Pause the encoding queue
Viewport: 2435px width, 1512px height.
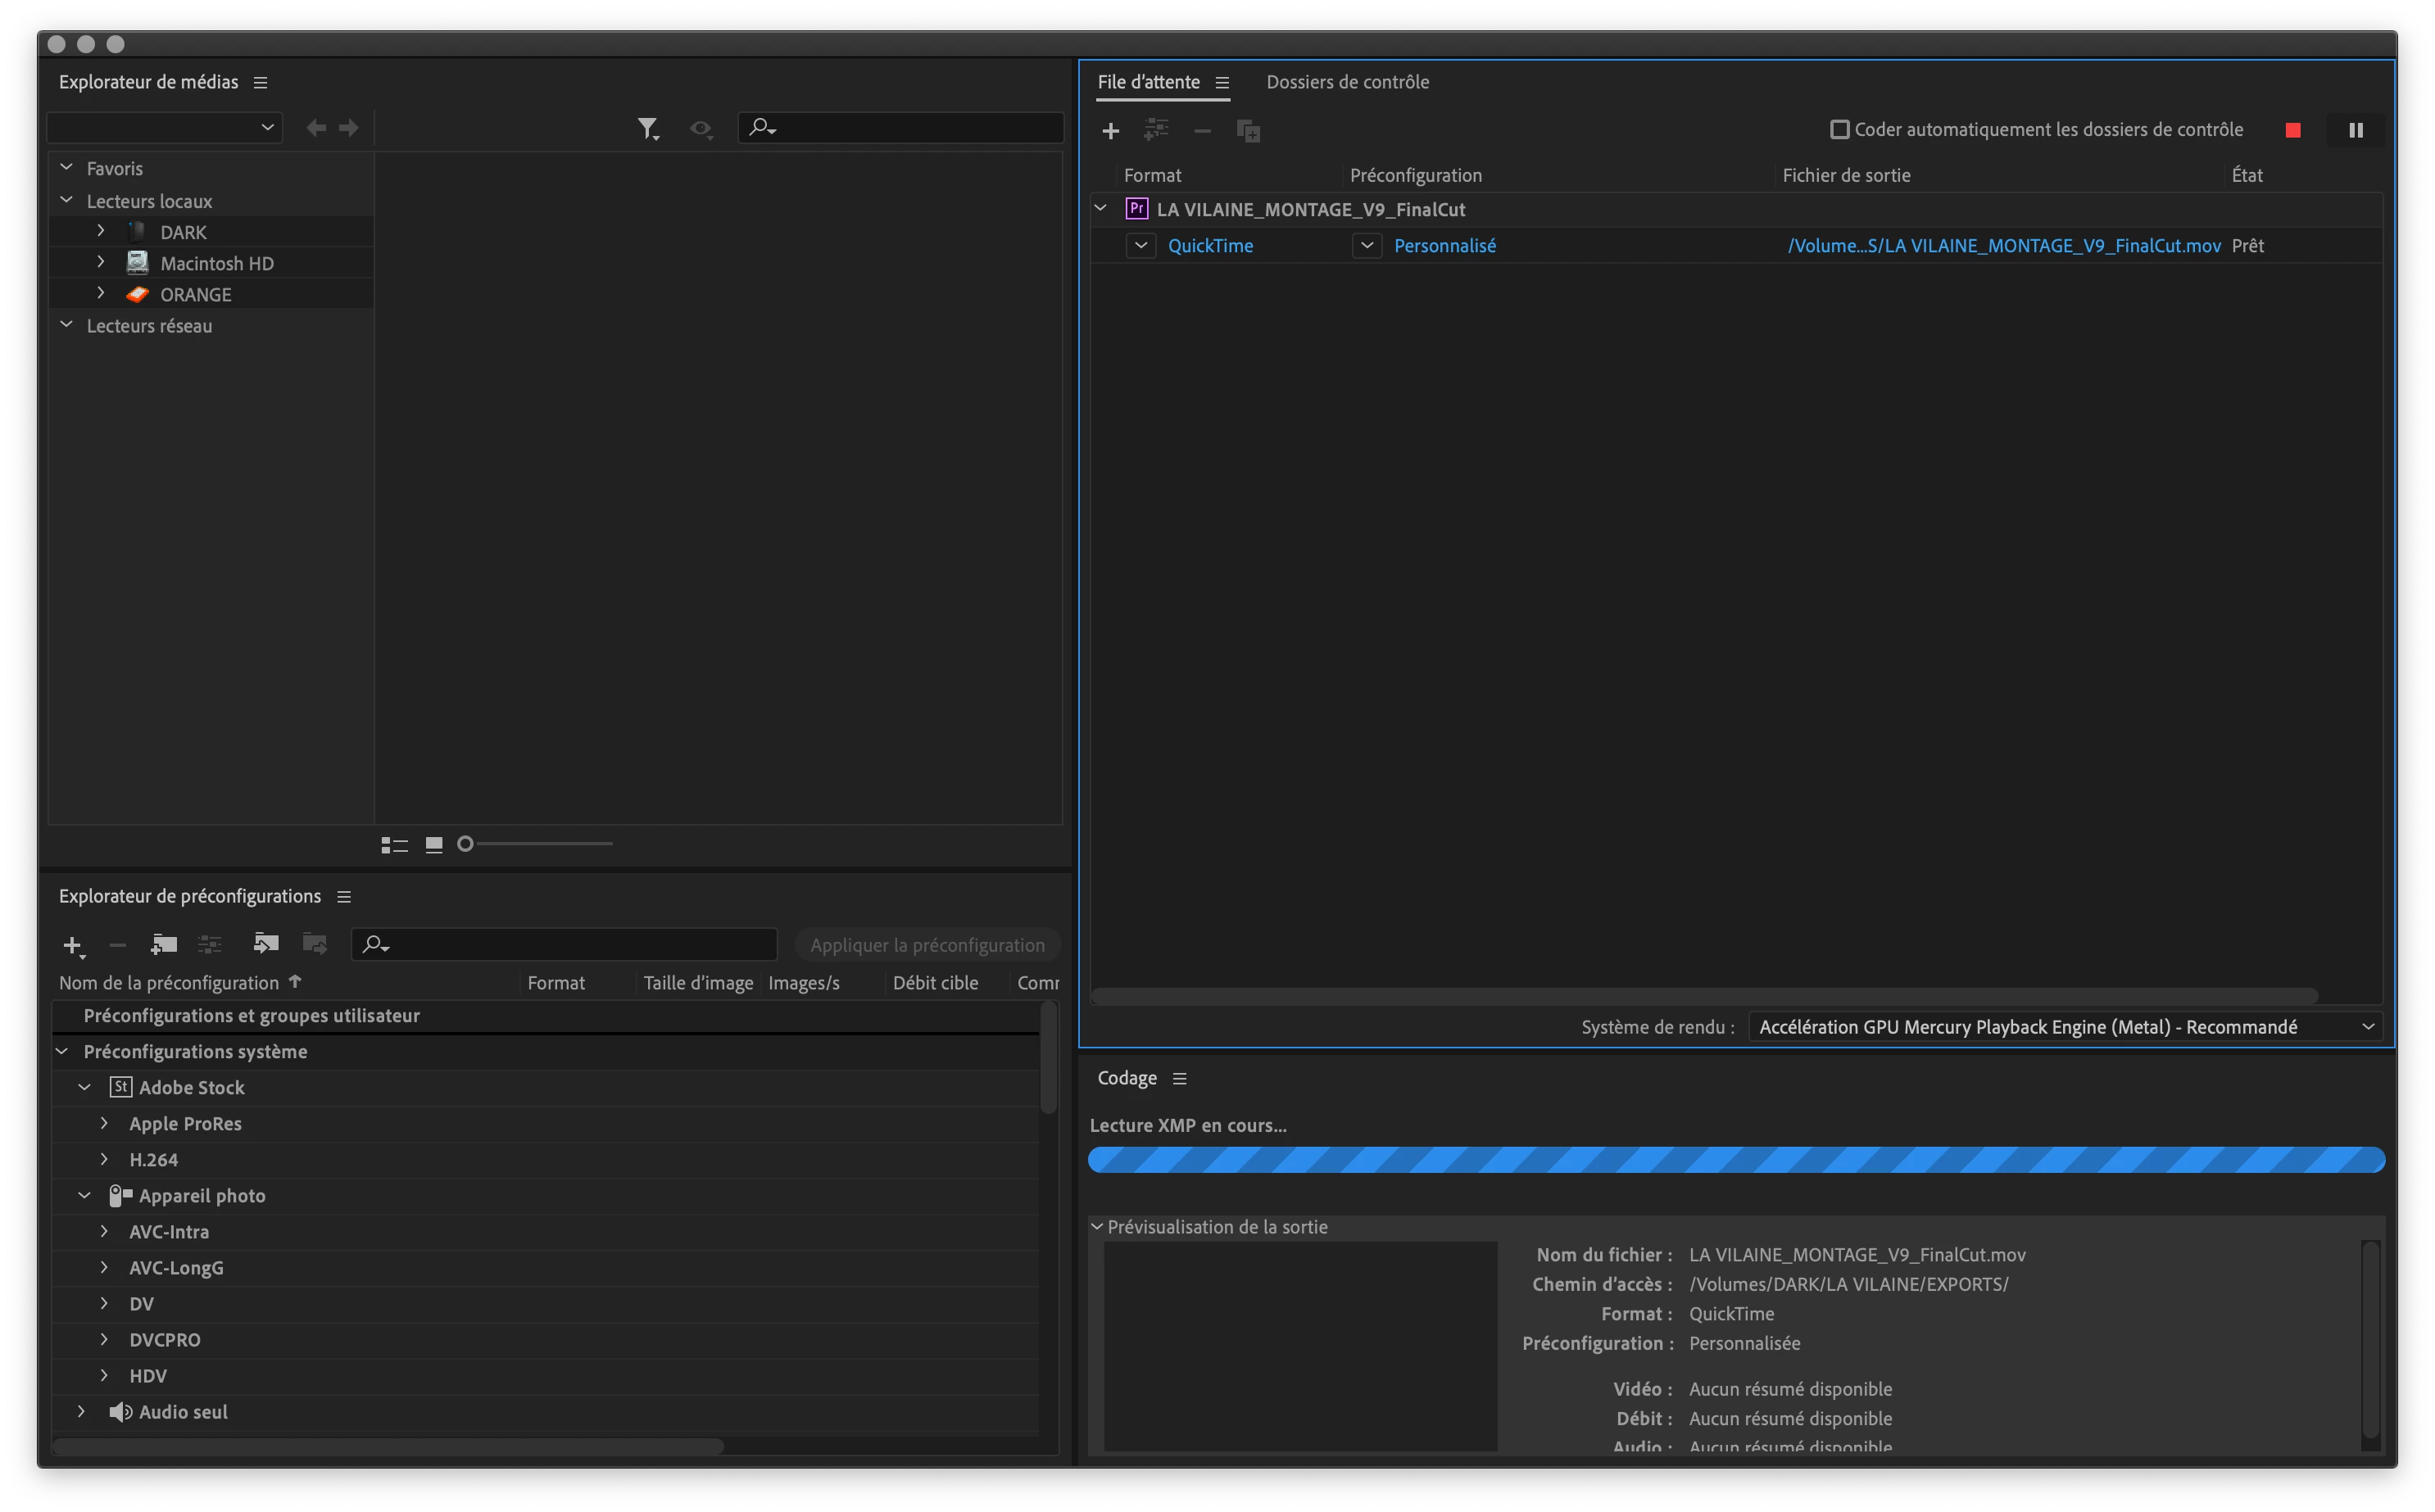click(x=2355, y=130)
